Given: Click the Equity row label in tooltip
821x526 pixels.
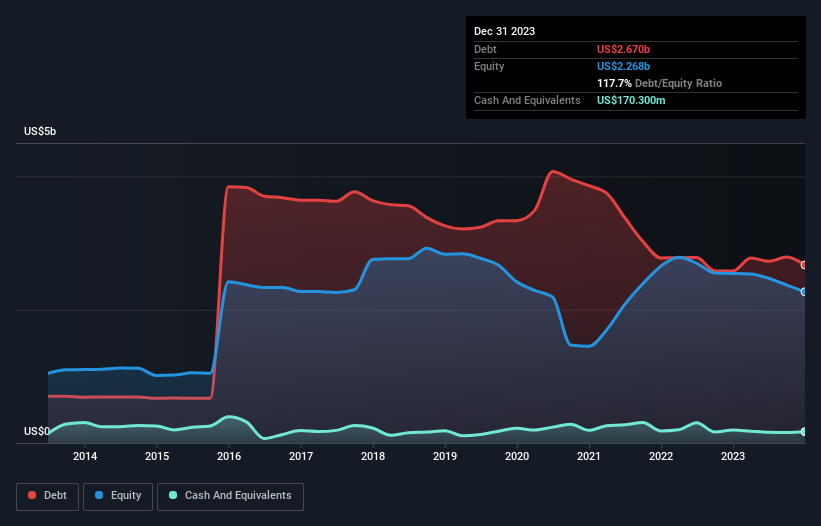Looking at the screenshot, I should pos(489,66).
